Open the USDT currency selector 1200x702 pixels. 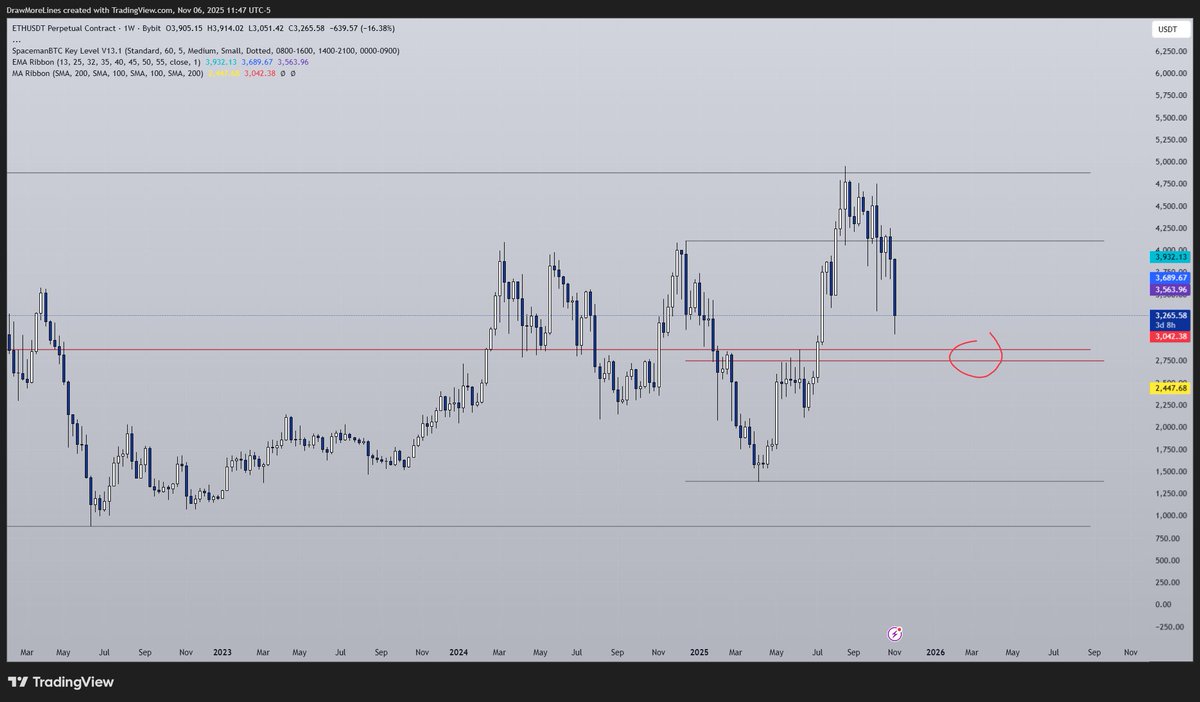tap(1168, 30)
